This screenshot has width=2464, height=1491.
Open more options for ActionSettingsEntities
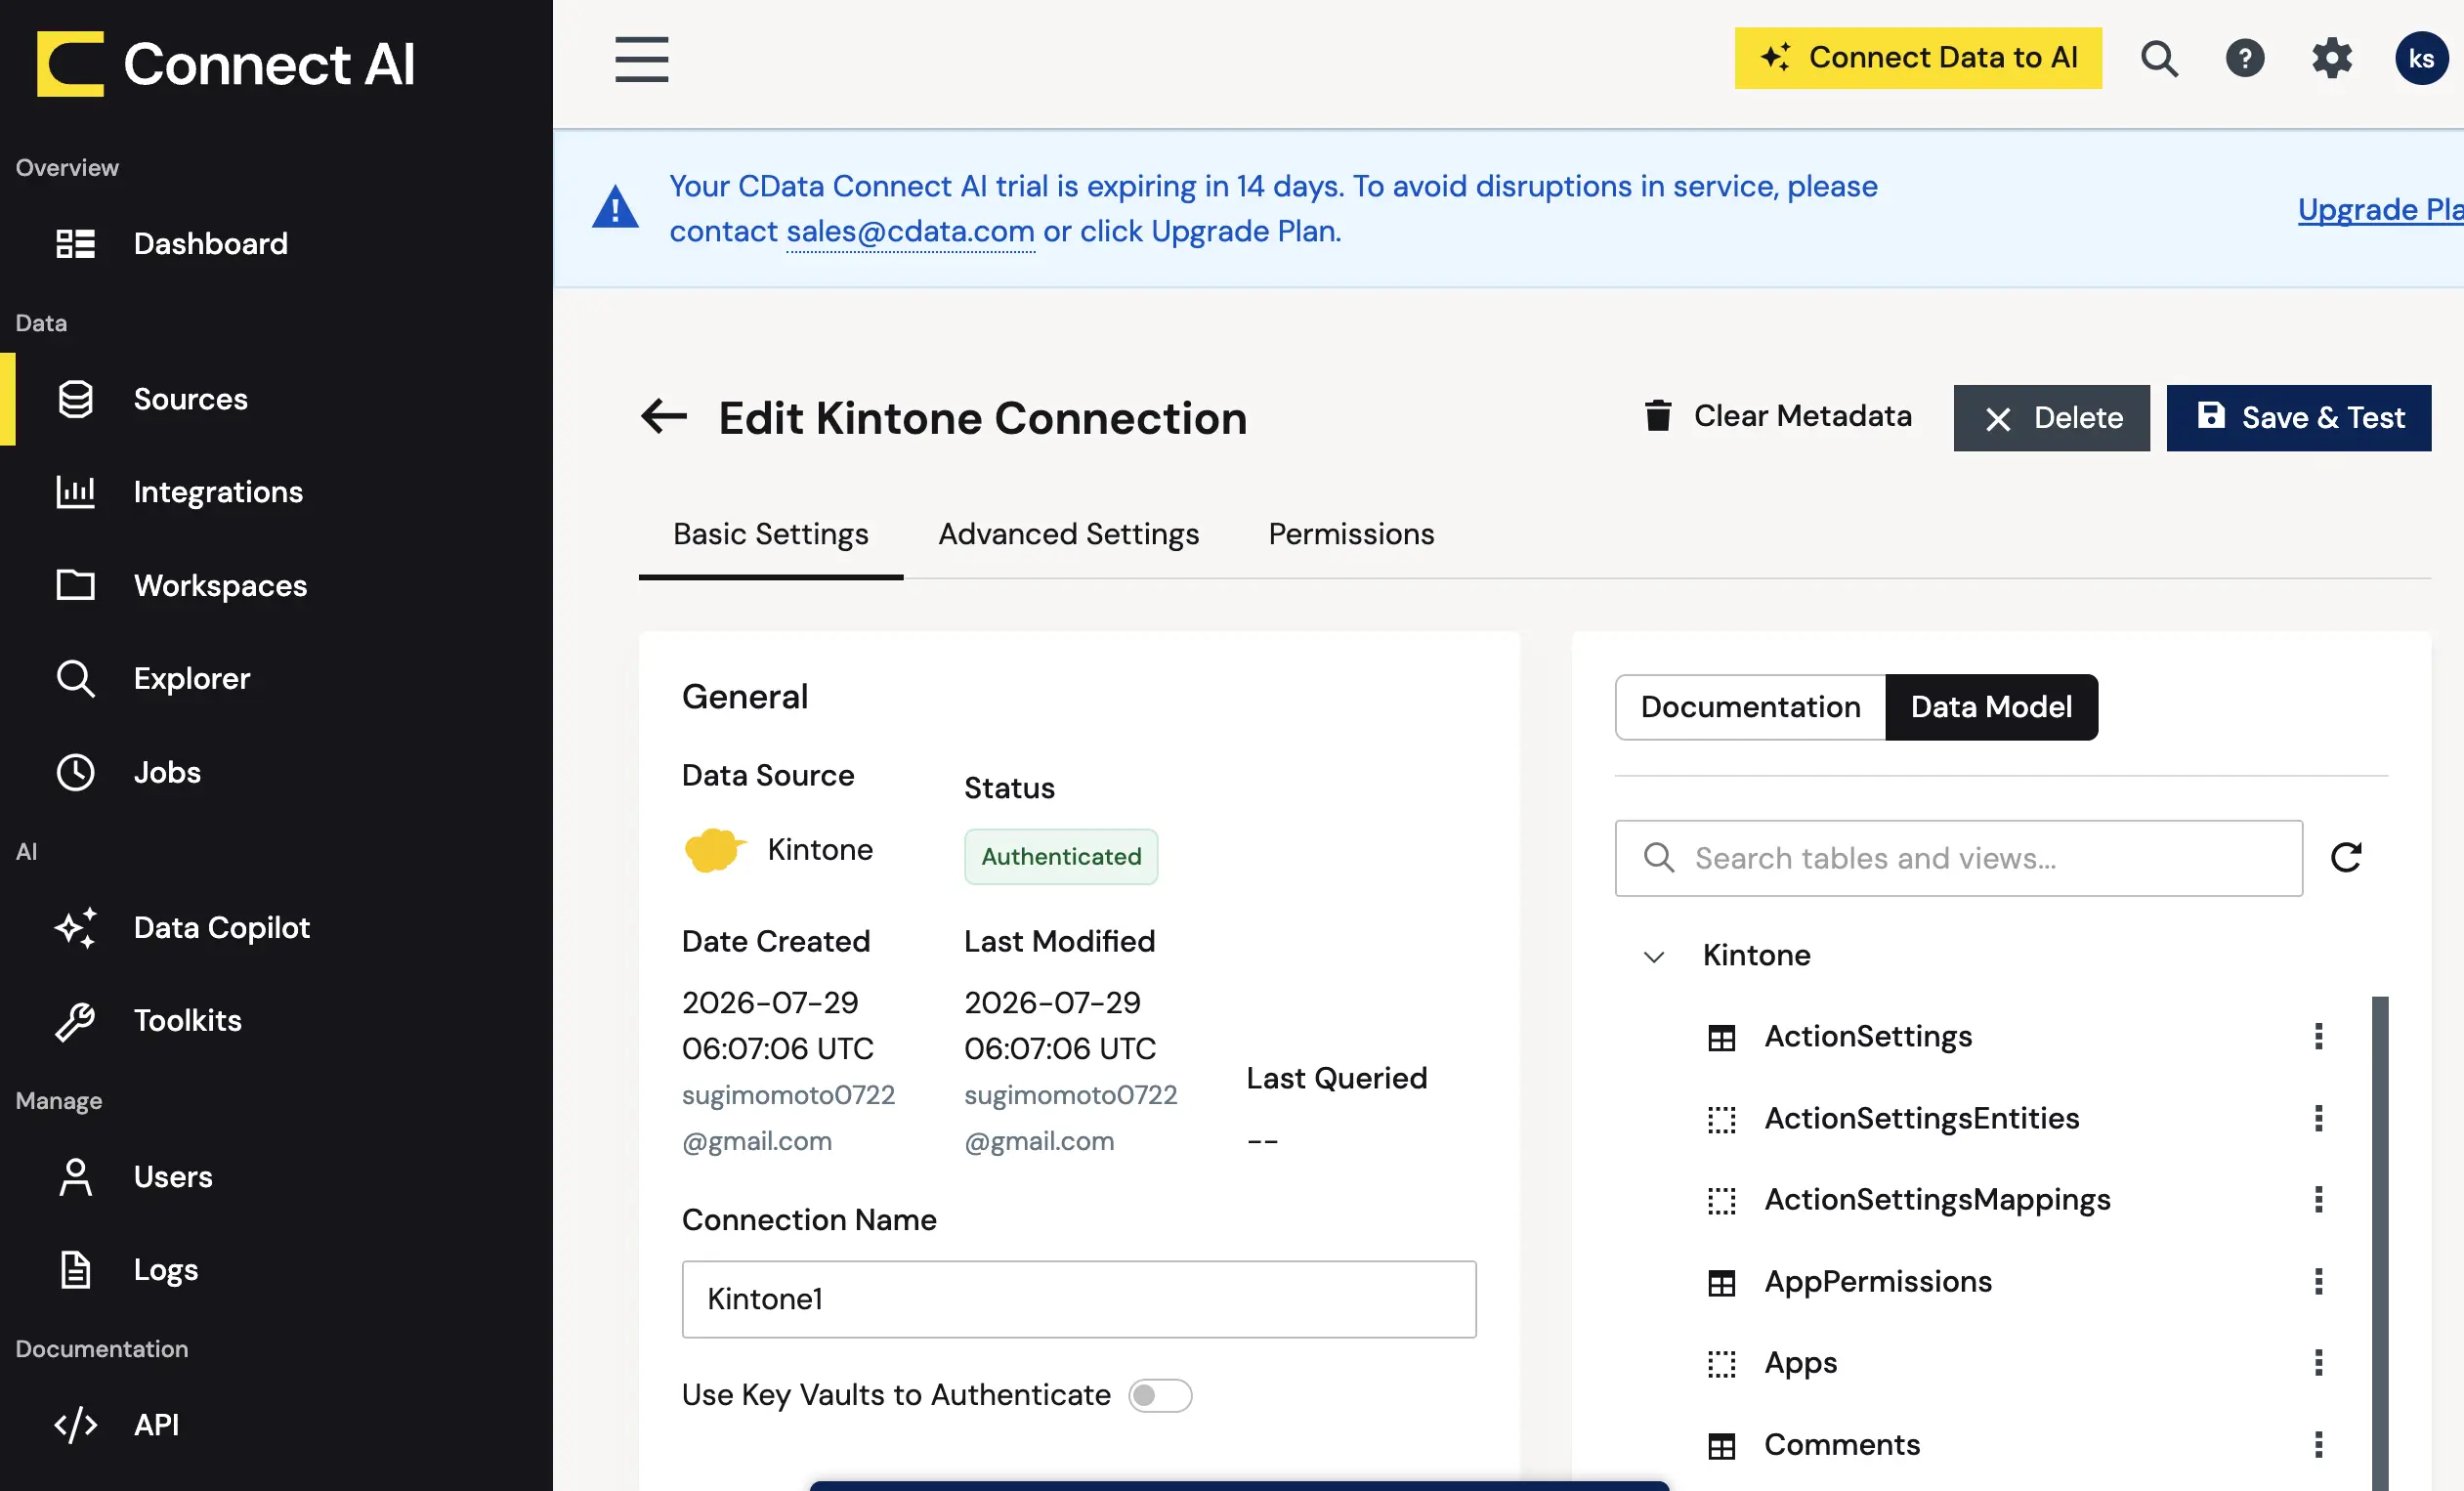point(2318,1118)
